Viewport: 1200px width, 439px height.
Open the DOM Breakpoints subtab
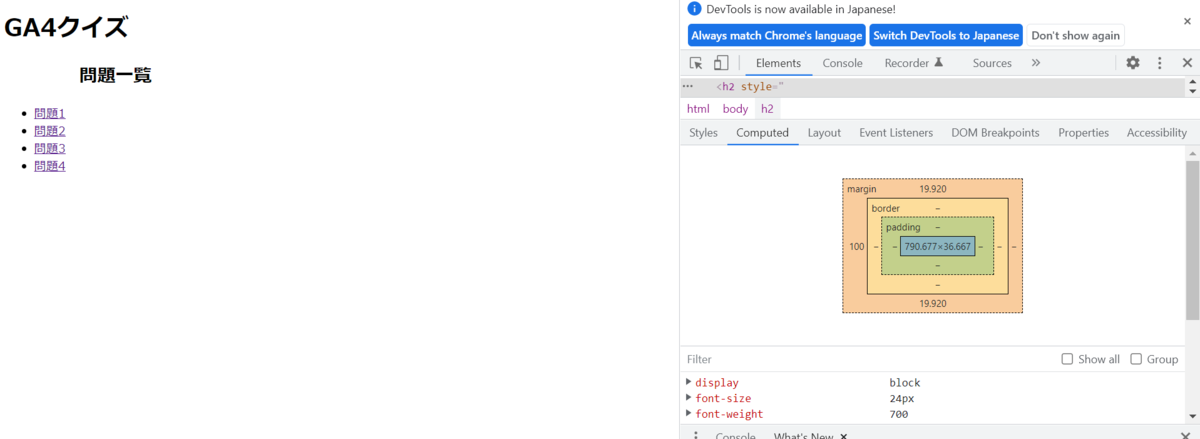point(995,132)
